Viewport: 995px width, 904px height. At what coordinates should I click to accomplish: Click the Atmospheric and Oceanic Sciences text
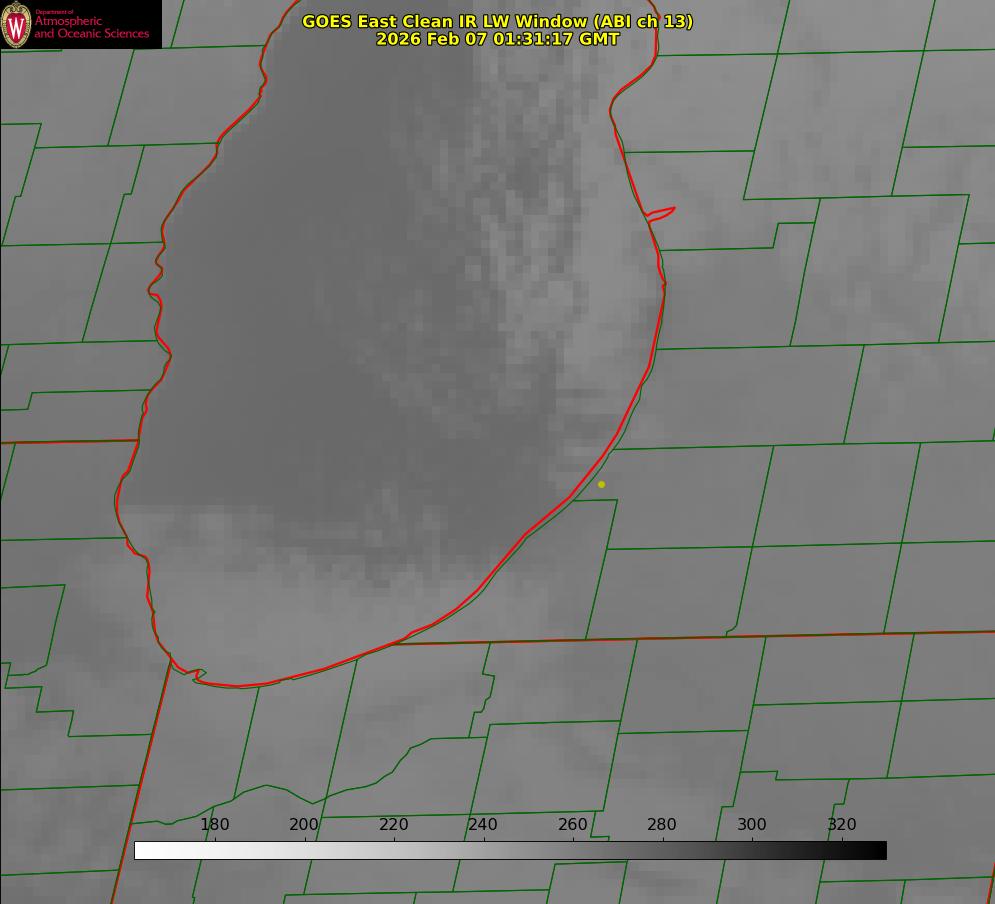91,27
